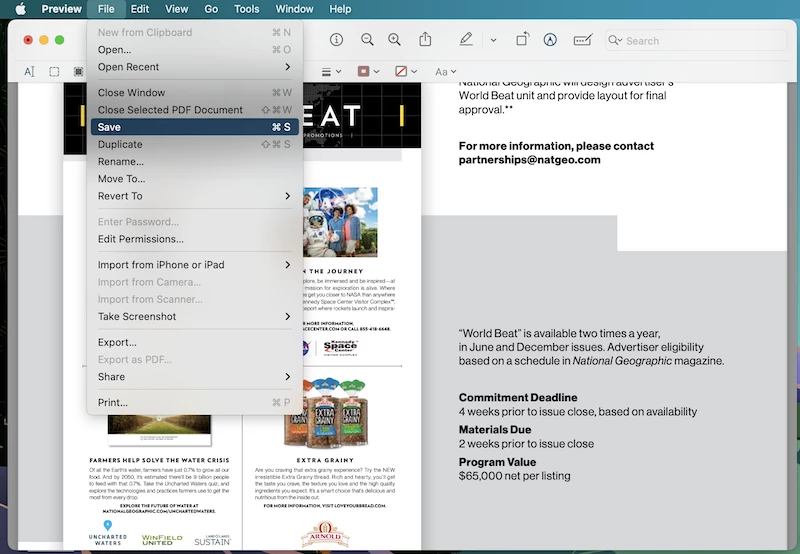Open the Share toolbar icon
This screenshot has width=800, height=554.
[x=425, y=39]
